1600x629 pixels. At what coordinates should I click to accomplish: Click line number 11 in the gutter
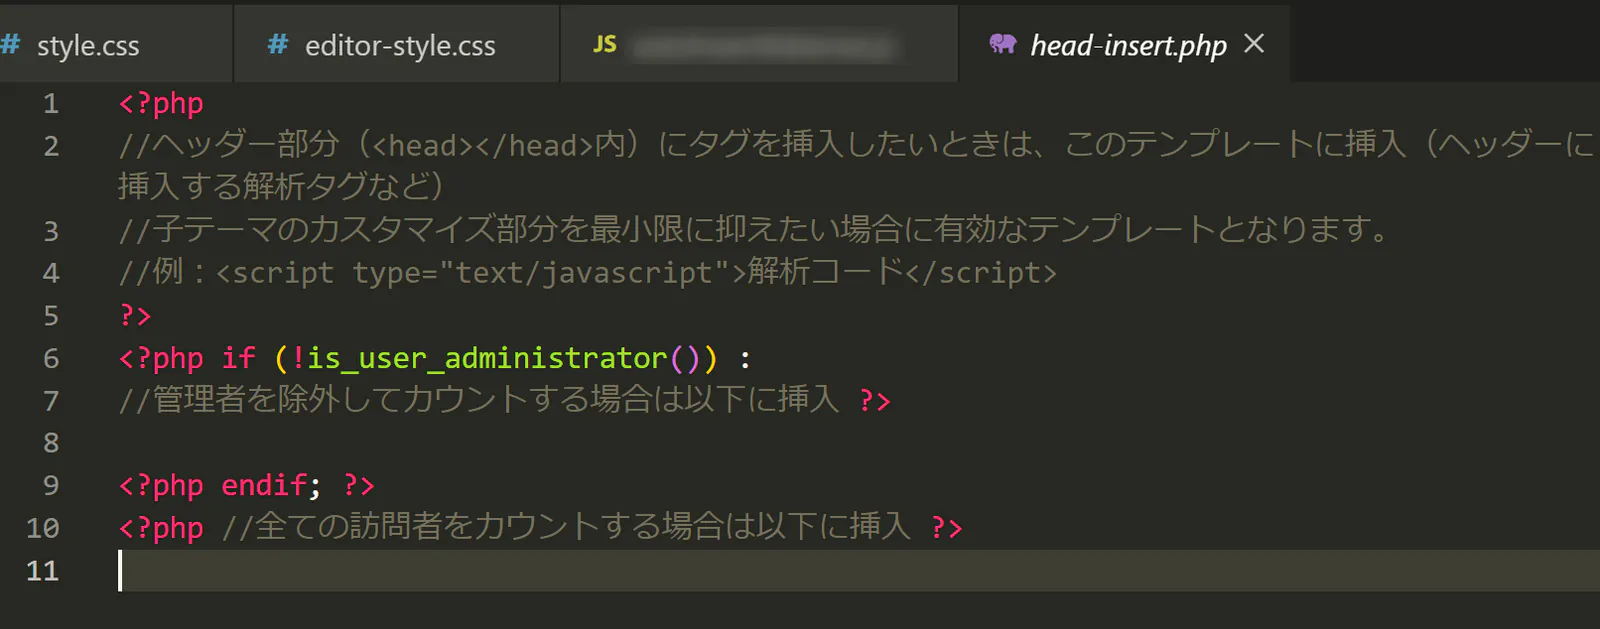[x=43, y=571]
